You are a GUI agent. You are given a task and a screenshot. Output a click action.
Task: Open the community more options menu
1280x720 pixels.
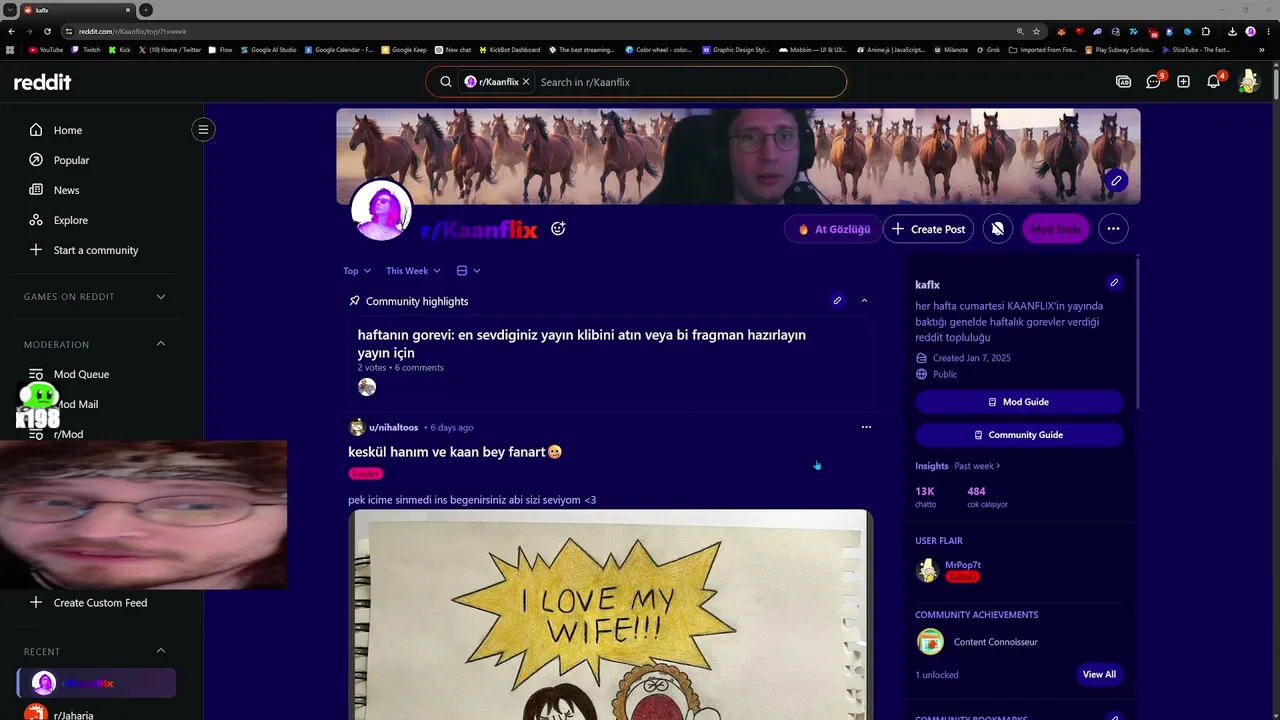click(1113, 229)
